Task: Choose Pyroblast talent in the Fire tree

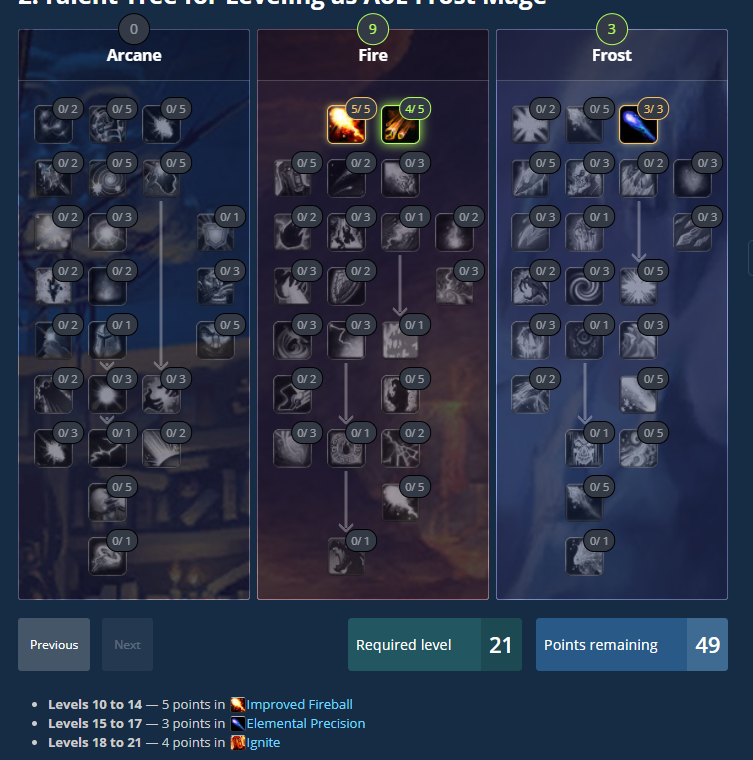Action: coord(400,233)
